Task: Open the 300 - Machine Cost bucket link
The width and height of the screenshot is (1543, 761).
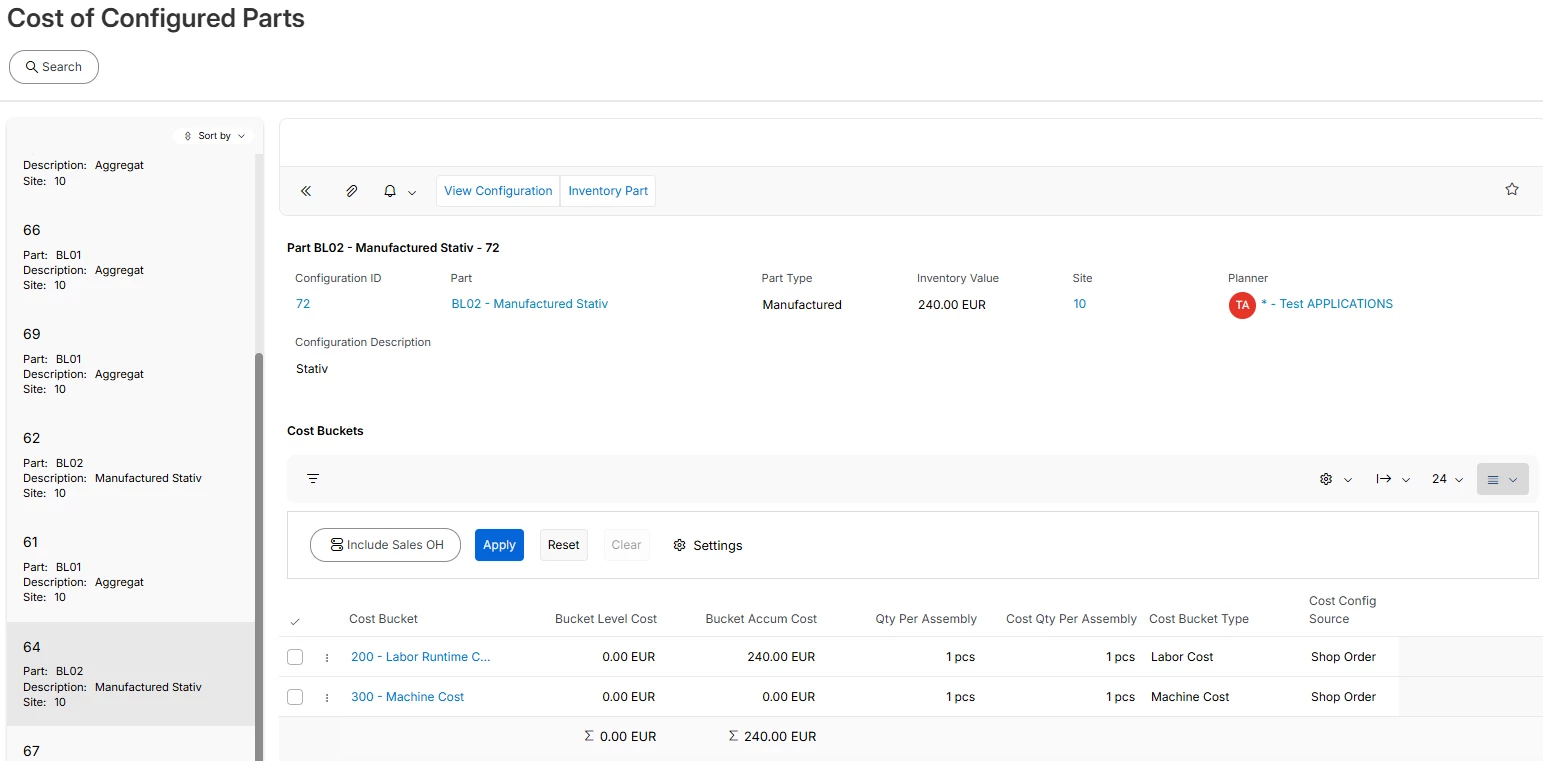Action: (x=407, y=697)
